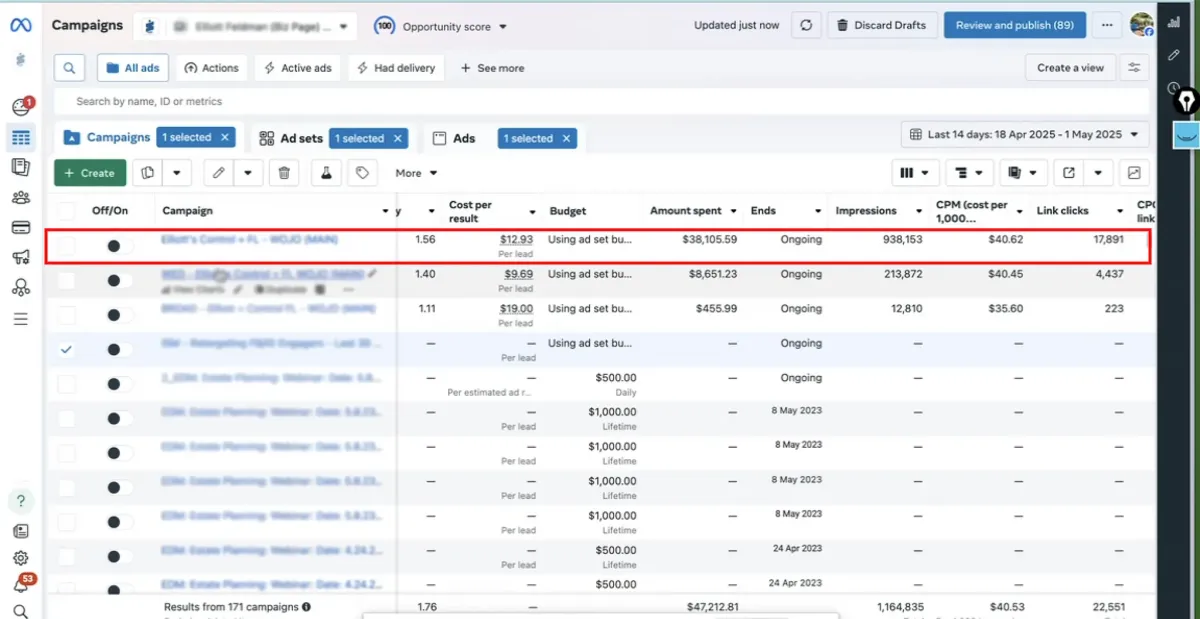Screen dimensions: 1200x619
Task: Open the date range dropdown Last 14 days
Action: pos(1025,134)
